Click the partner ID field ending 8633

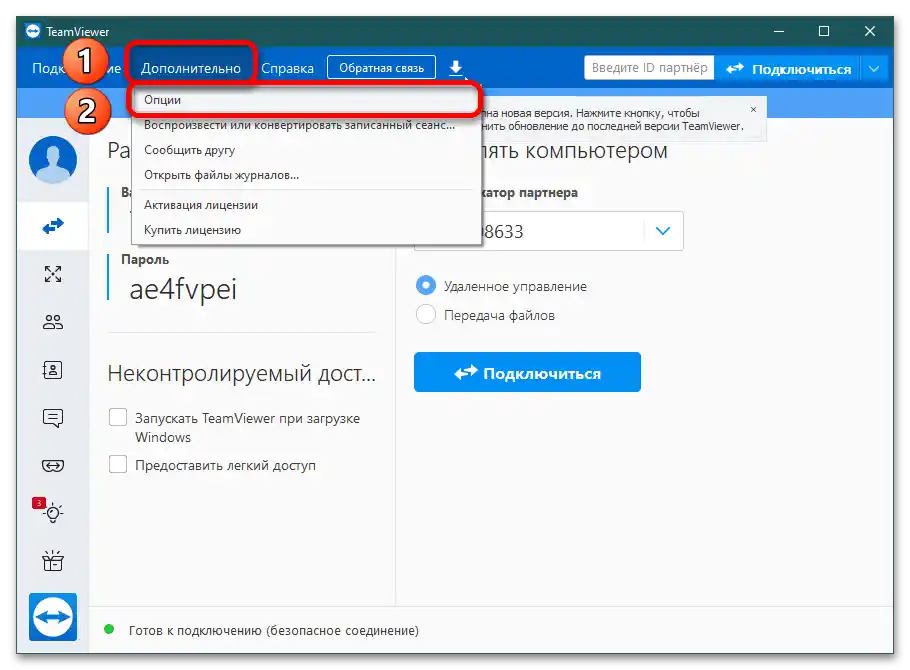548,231
